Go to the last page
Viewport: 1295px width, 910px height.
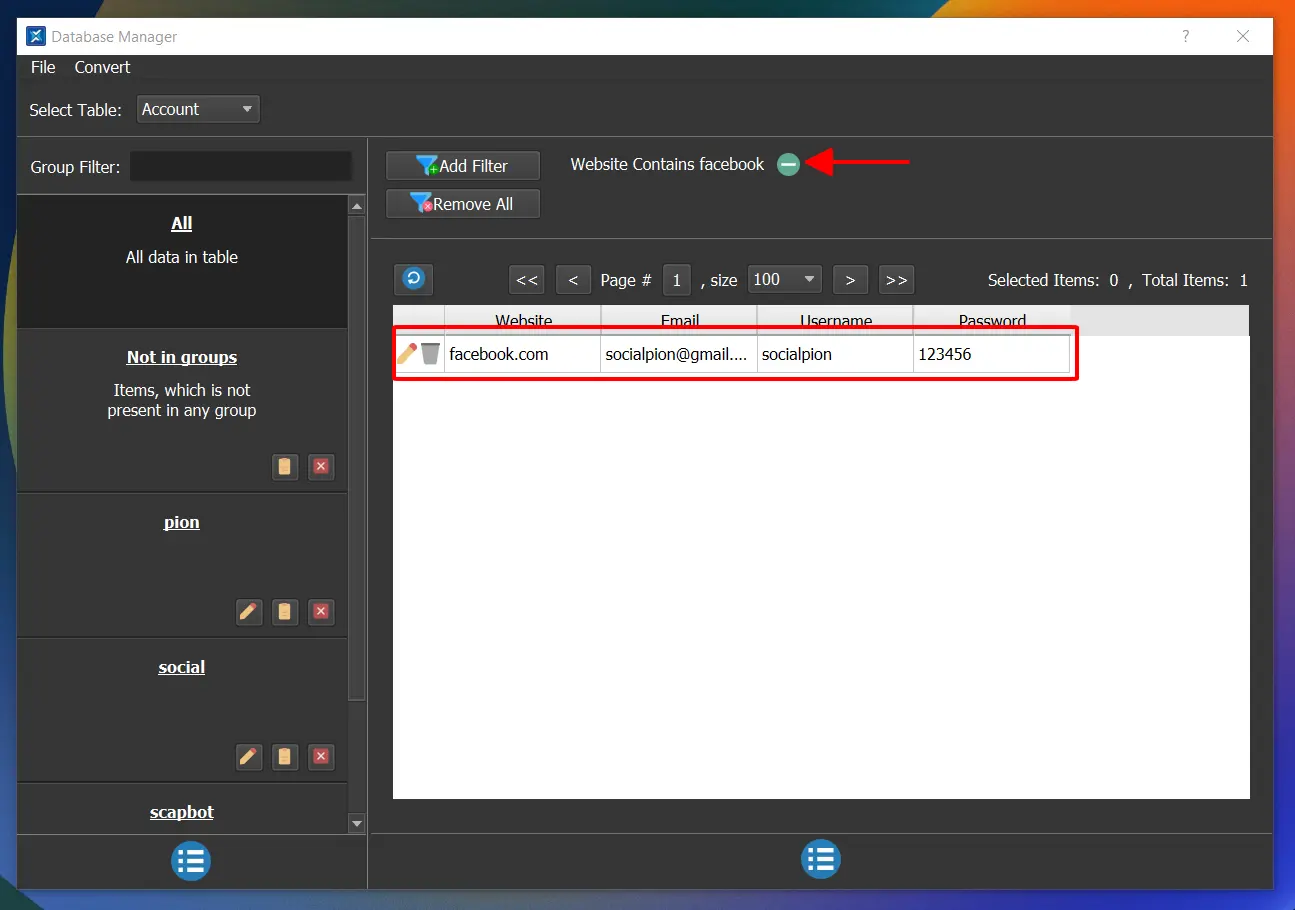(897, 280)
